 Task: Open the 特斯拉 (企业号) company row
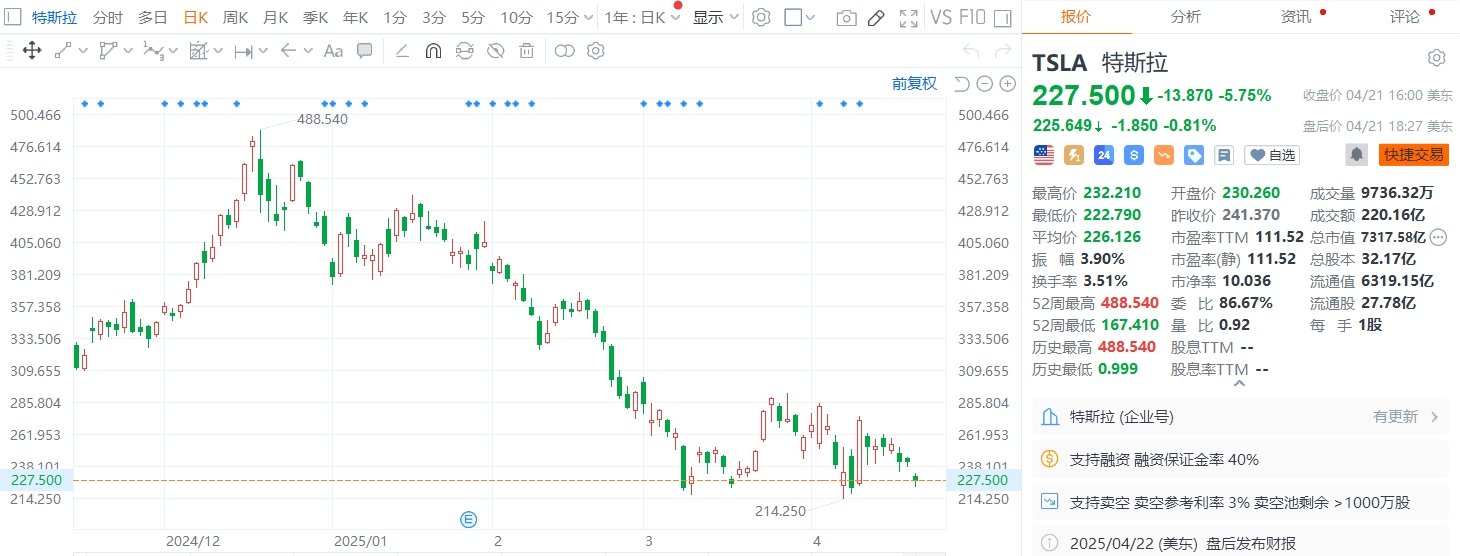point(1240,417)
